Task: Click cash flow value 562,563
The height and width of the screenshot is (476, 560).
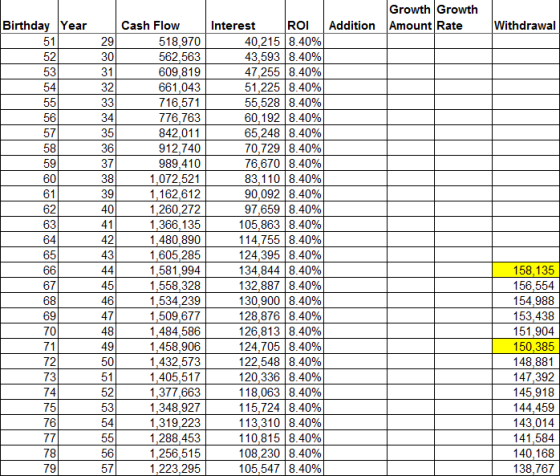Action: (180, 57)
